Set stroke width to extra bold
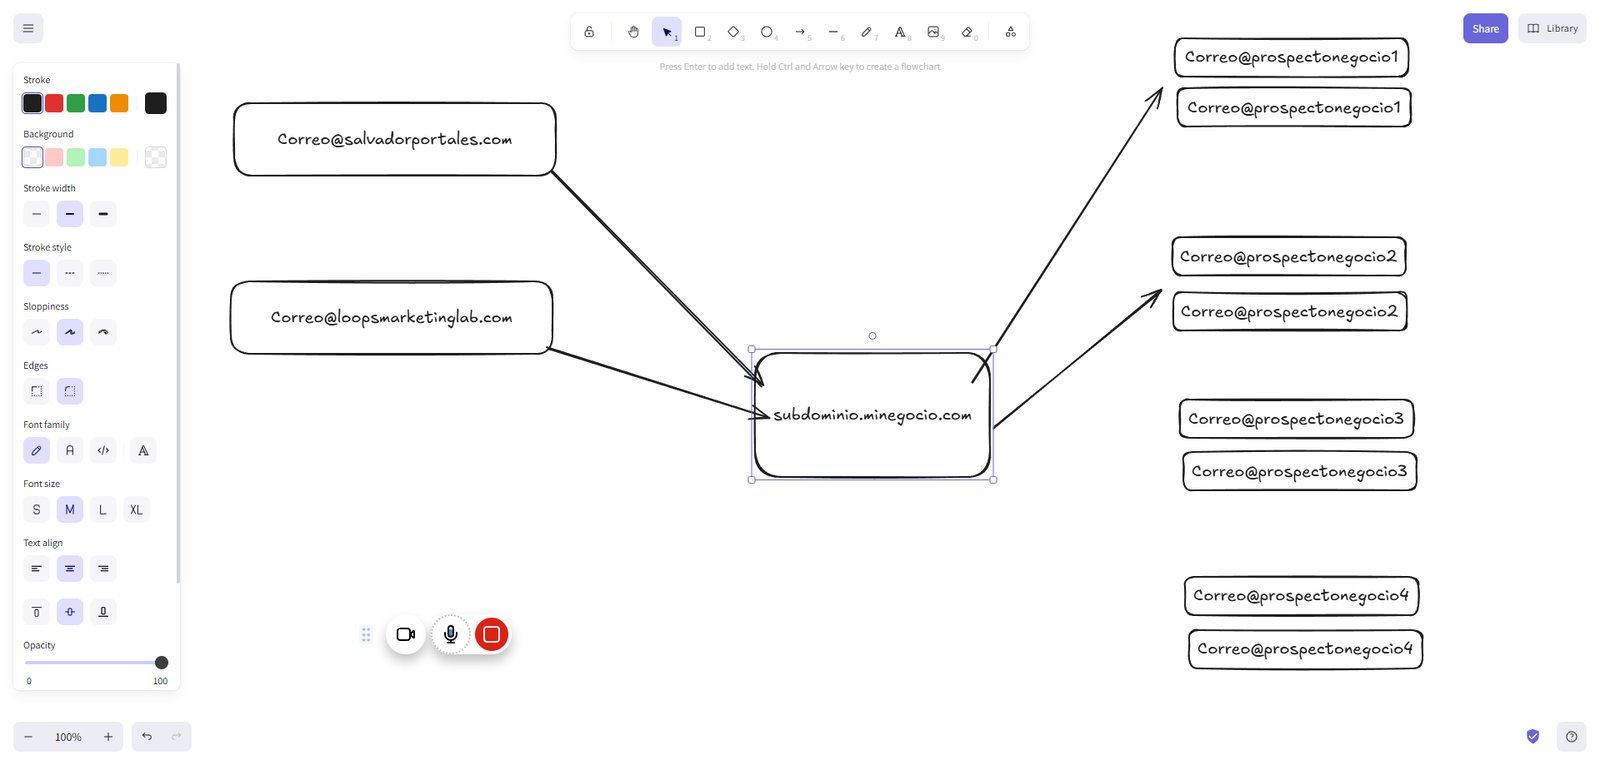This screenshot has height=765, width=1600. click(x=103, y=214)
